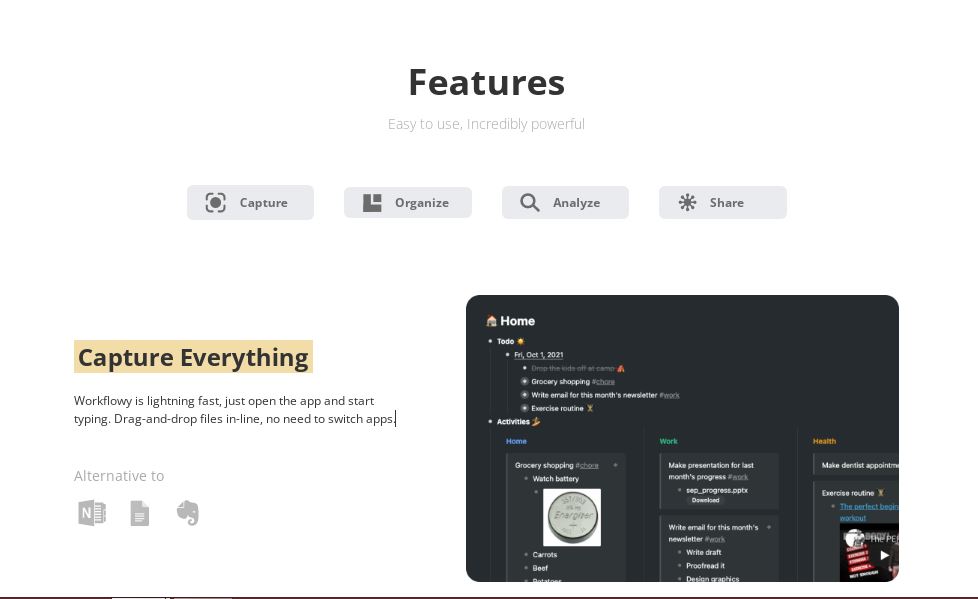Click the Share snowflake icon
The image size is (978, 599).
[687, 202]
